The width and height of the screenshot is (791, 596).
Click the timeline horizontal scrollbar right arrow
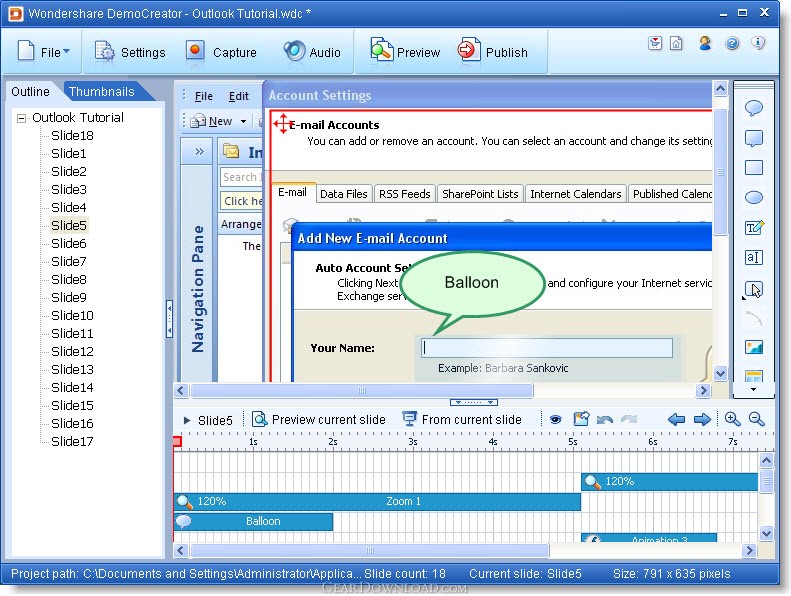749,551
